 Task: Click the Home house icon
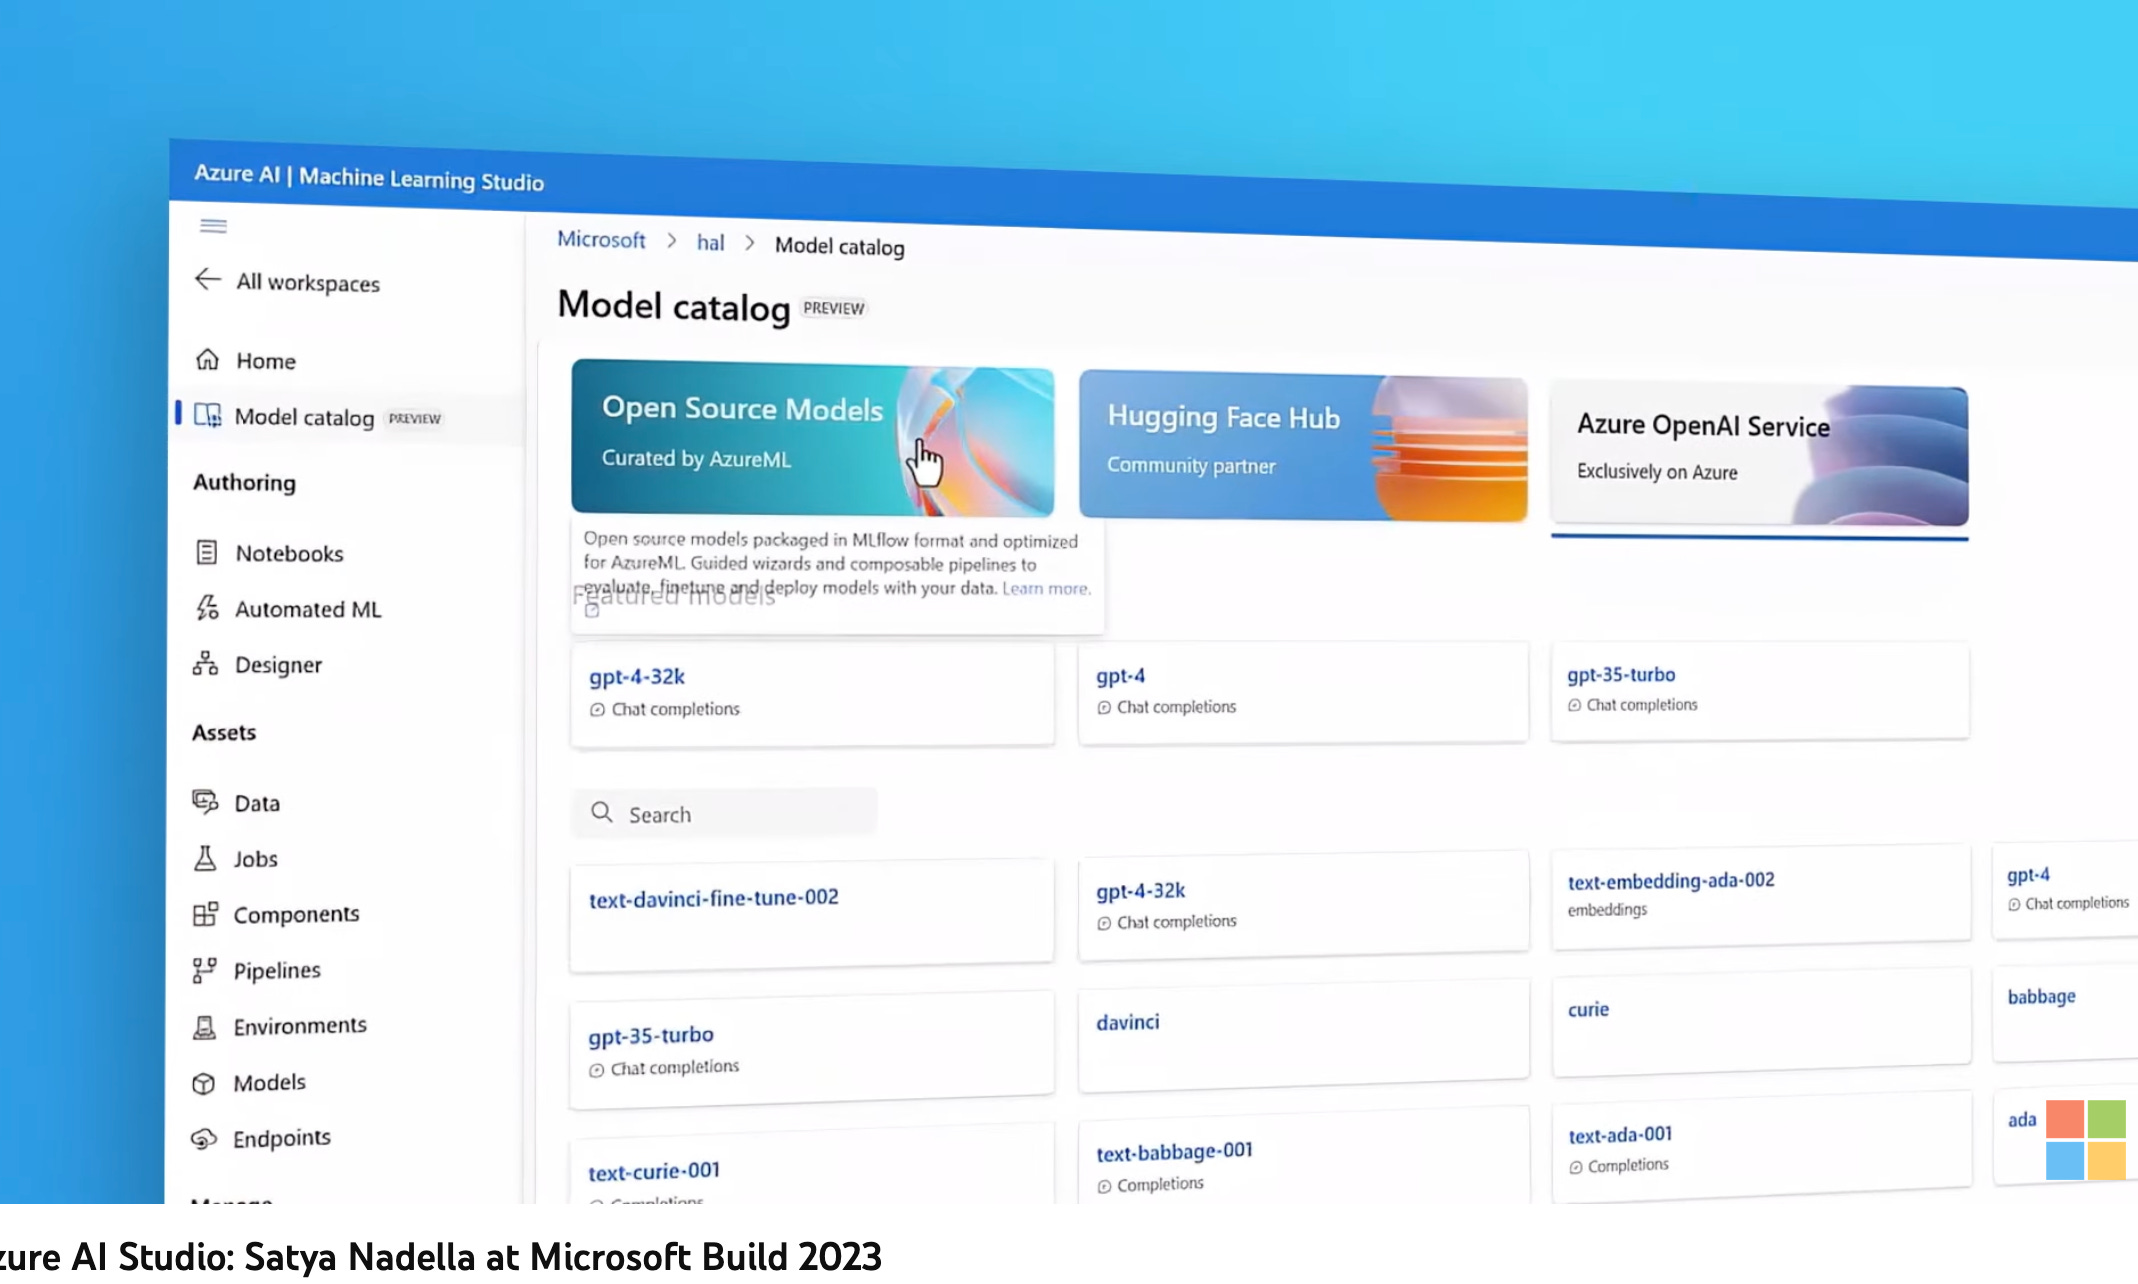tap(207, 359)
